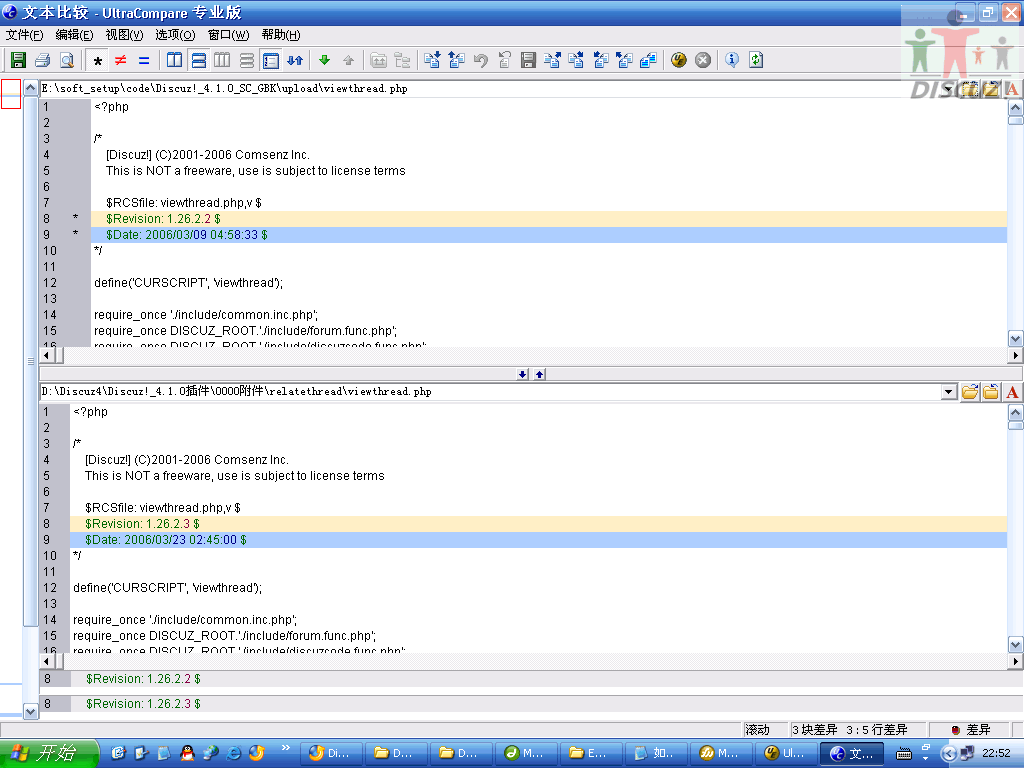1024x768 pixels.
Task: Click the 滚动 status bar entry
Action: point(766,730)
